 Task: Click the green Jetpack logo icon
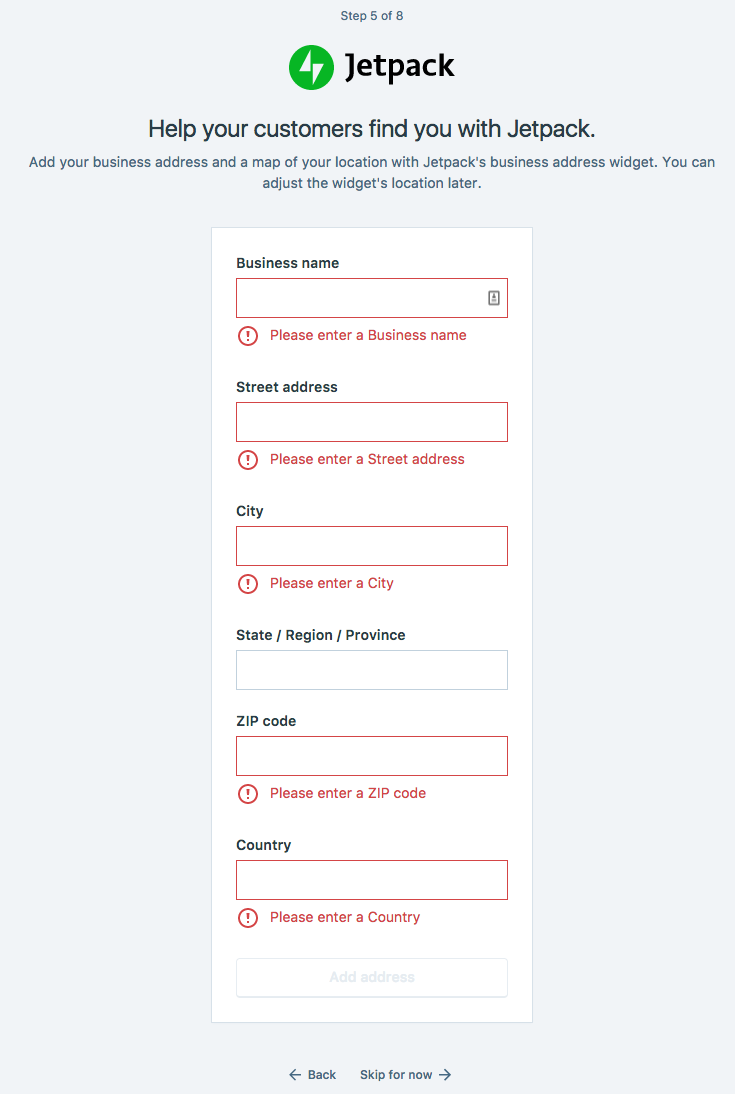point(310,67)
